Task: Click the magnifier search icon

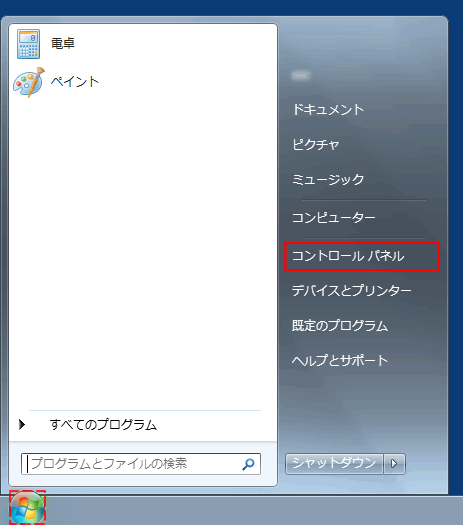Action: coord(248,464)
